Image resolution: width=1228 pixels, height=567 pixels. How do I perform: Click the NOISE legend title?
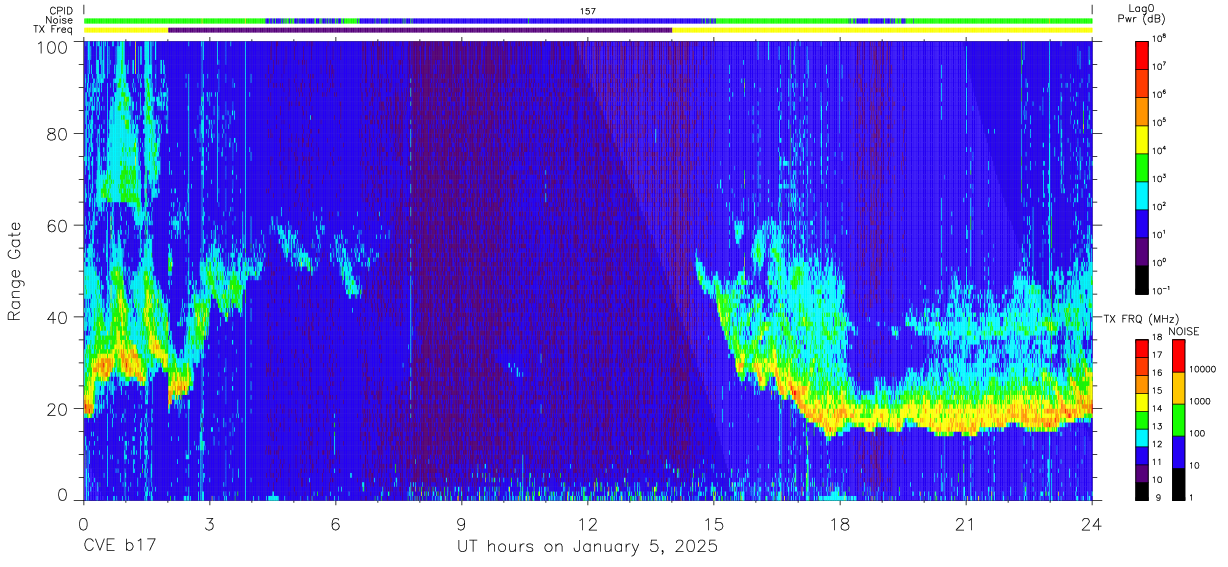coord(1185,330)
